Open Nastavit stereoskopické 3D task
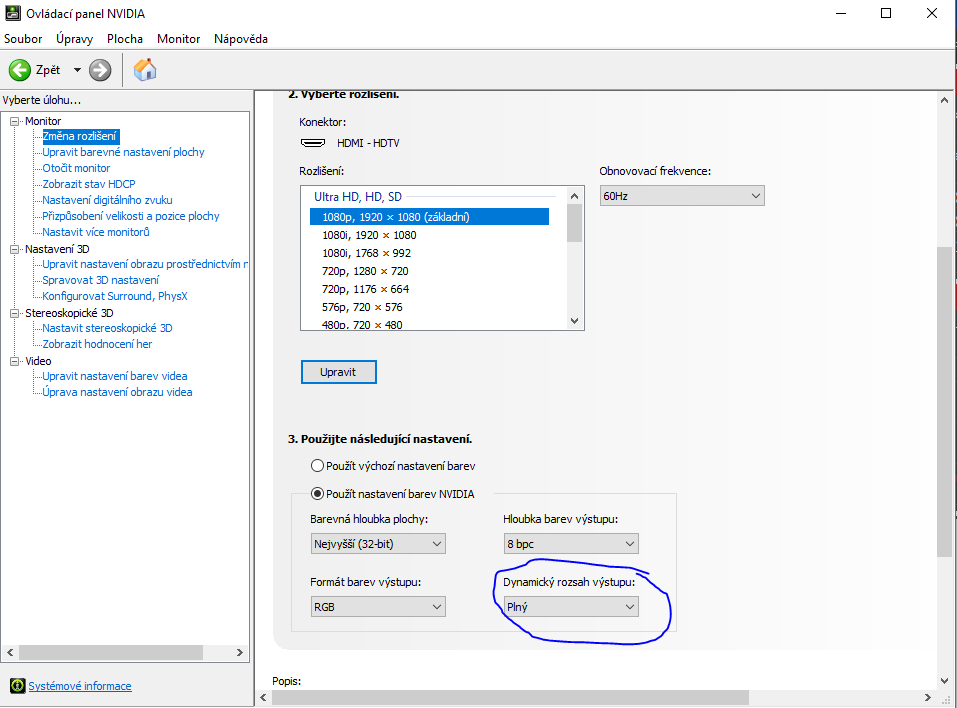The height and width of the screenshot is (708, 957). tap(107, 328)
